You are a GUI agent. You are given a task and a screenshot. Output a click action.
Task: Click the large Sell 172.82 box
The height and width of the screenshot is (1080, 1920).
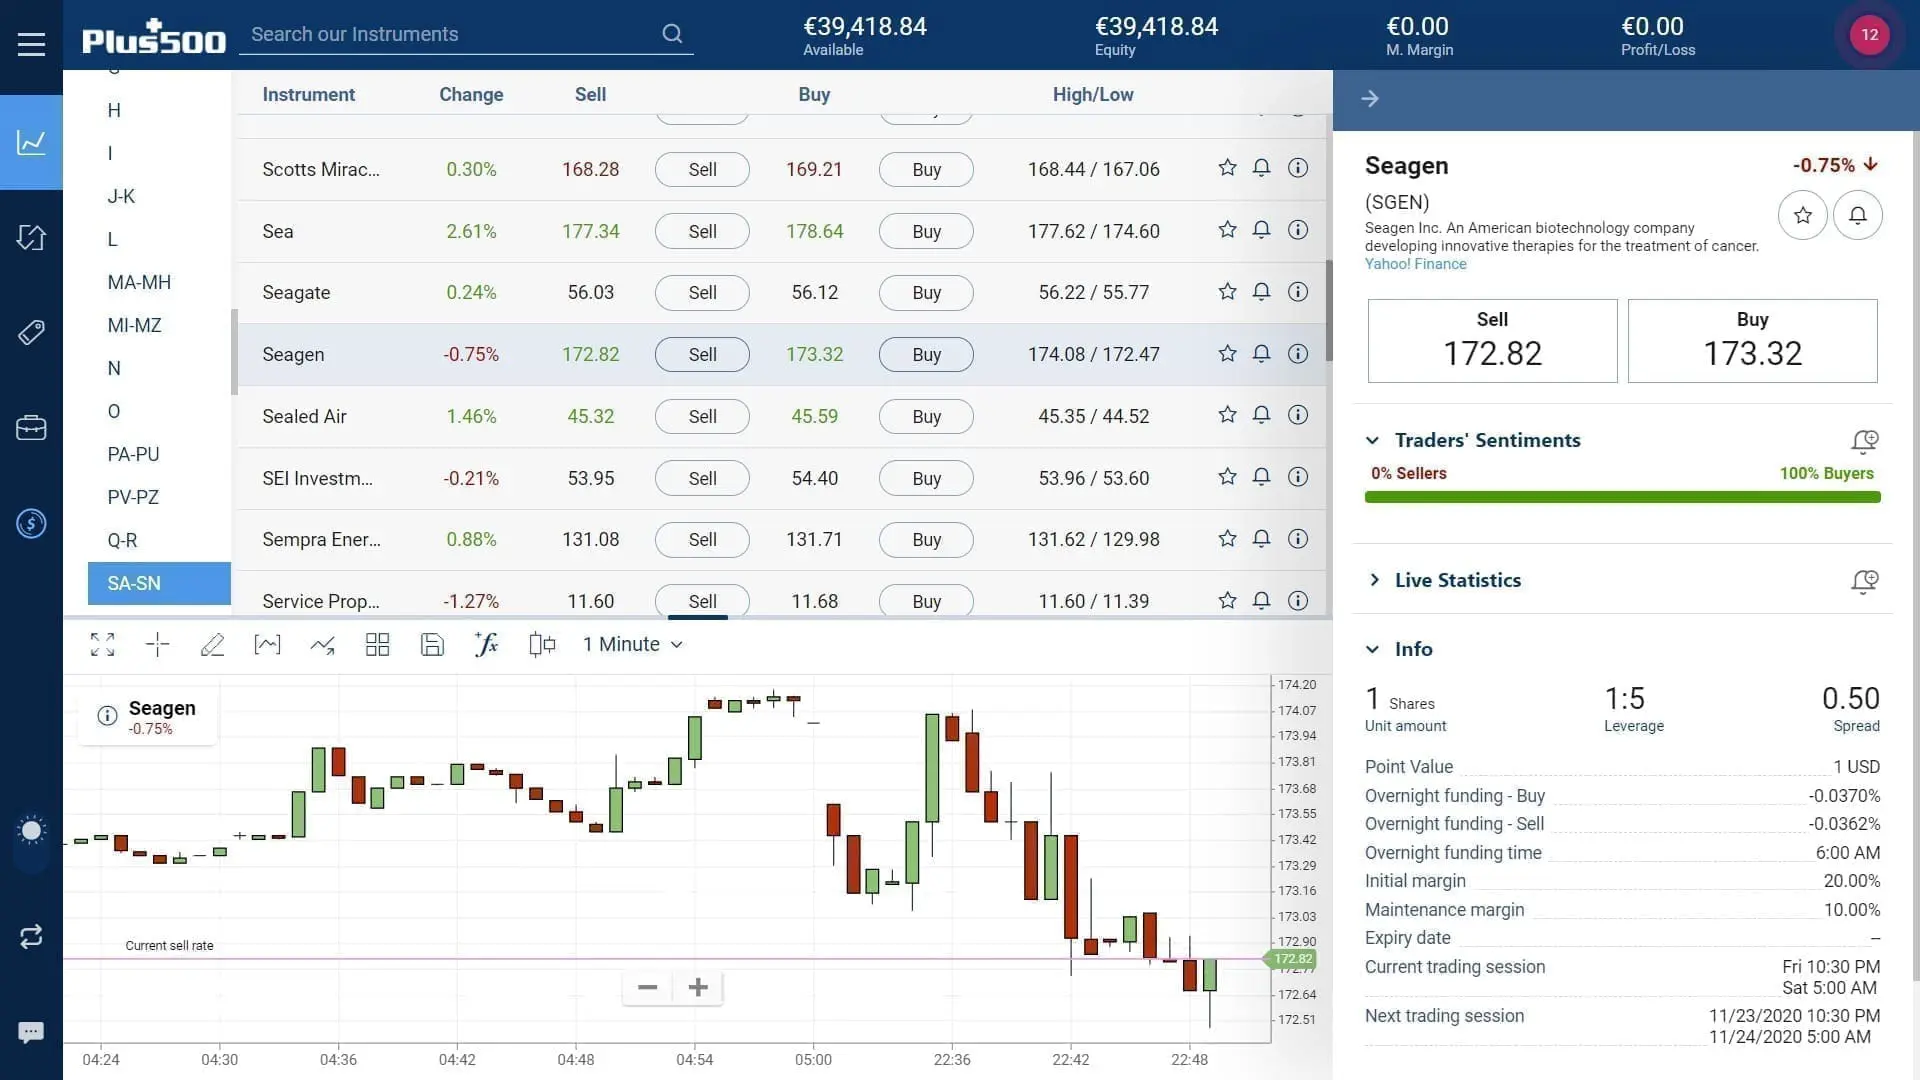tap(1492, 341)
